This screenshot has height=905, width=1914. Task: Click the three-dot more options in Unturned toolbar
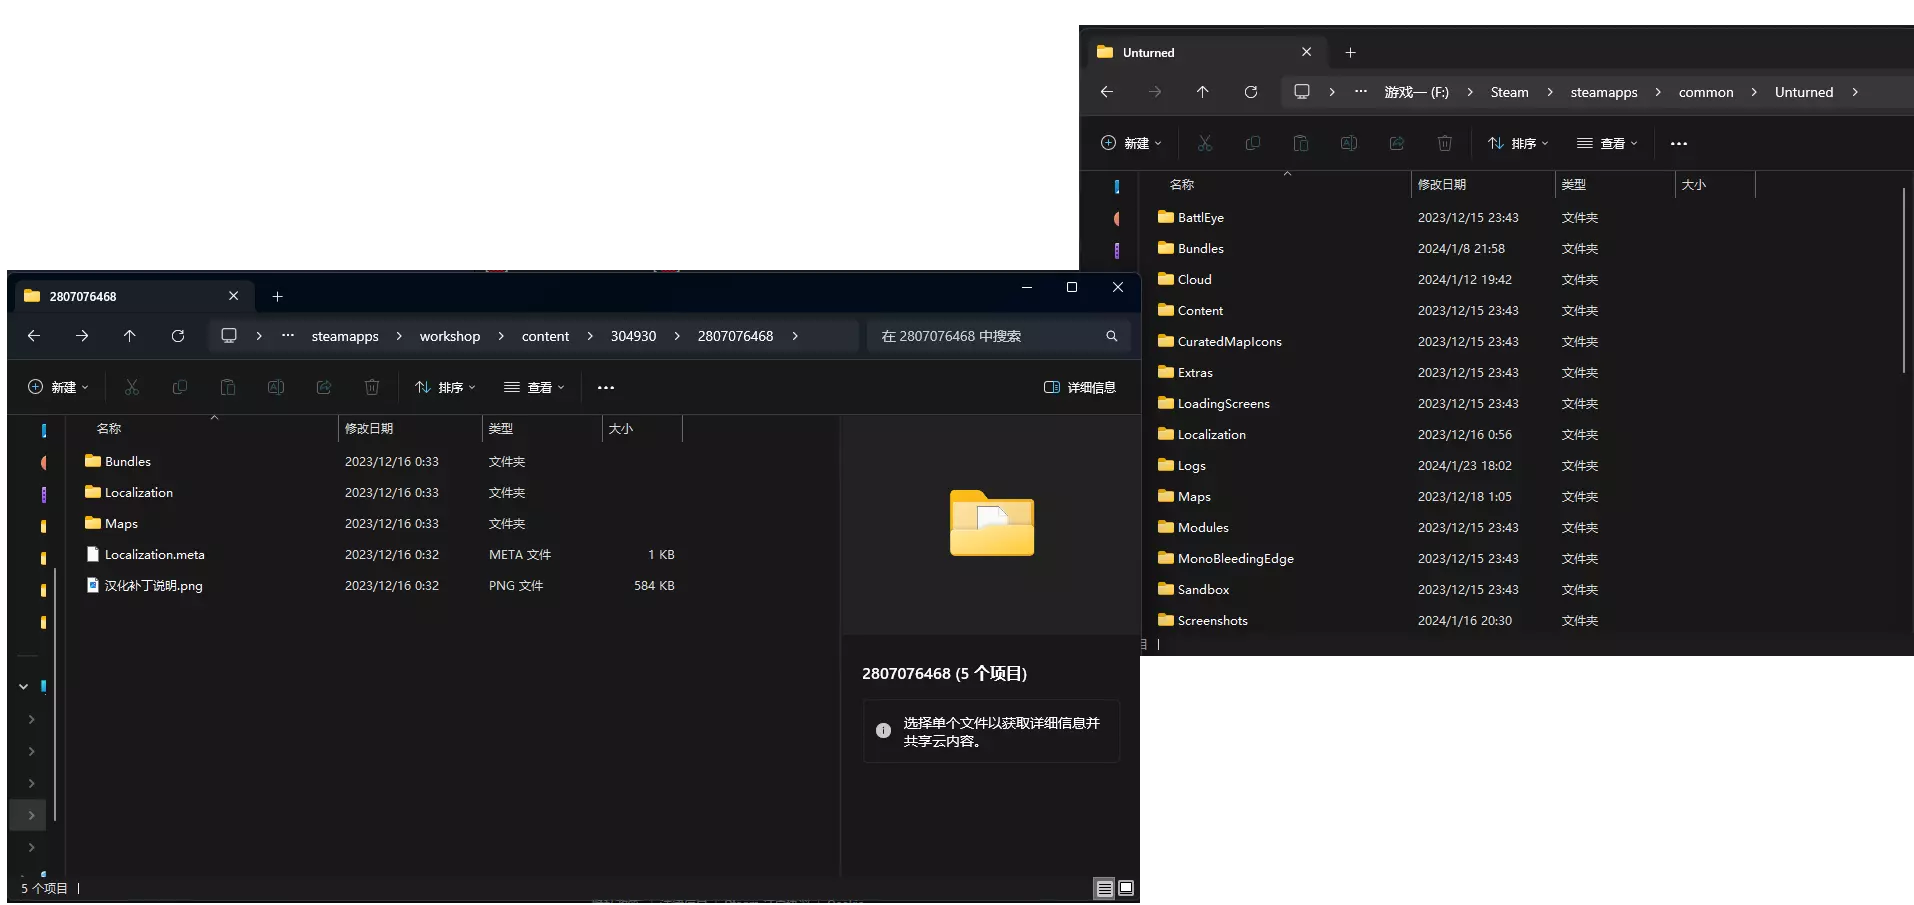click(1678, 143)
